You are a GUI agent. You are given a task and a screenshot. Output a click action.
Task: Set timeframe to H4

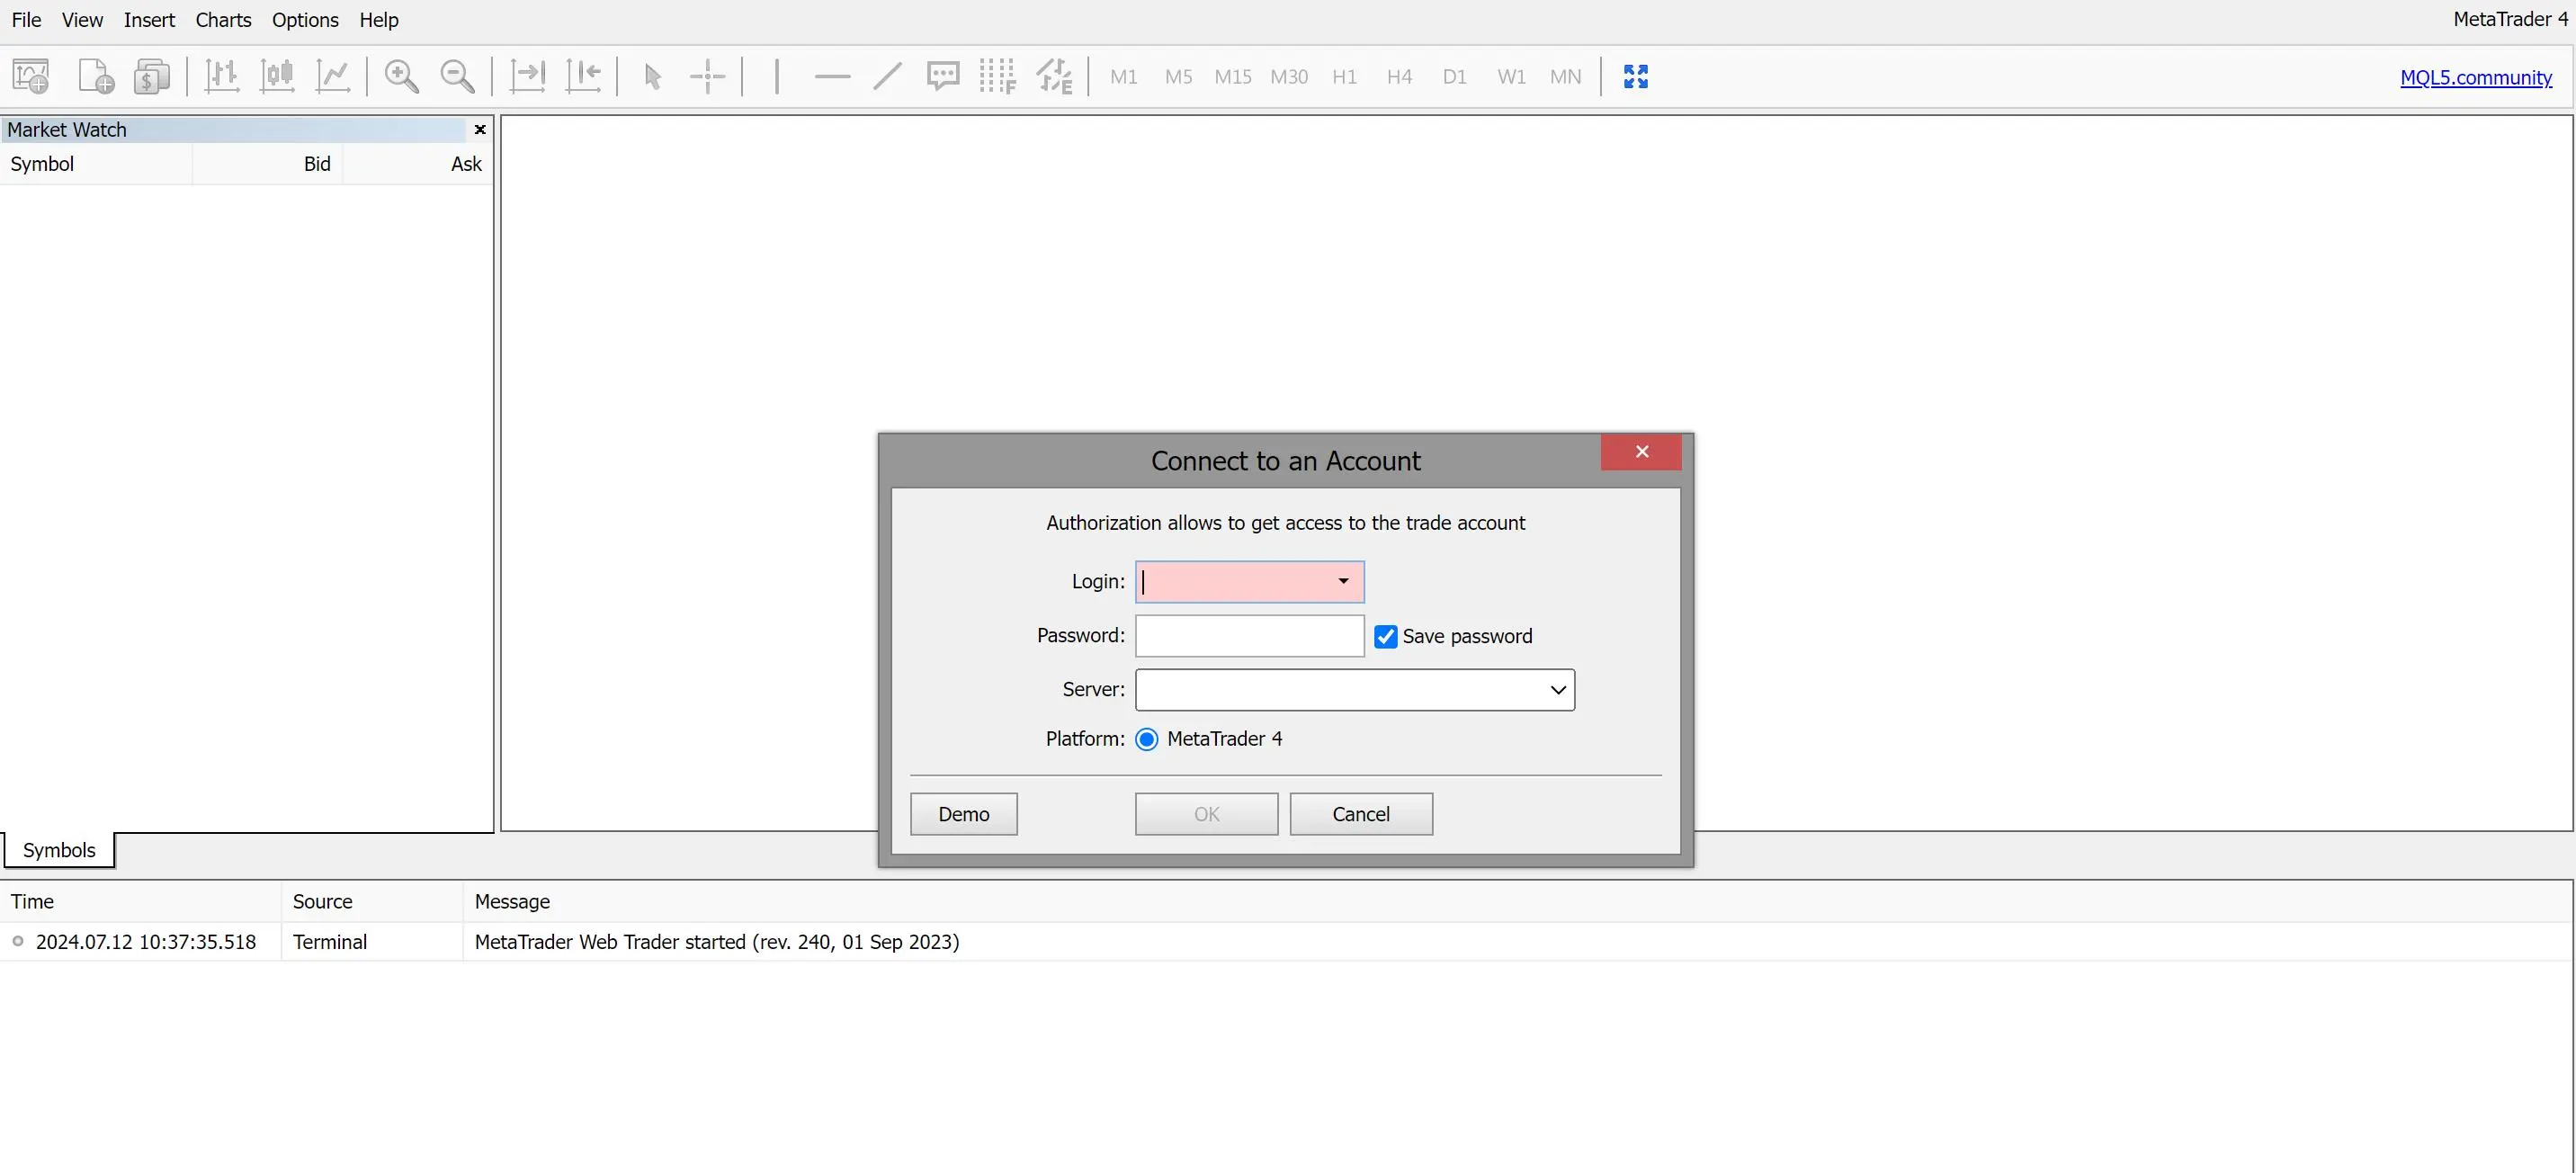coord(1400,77)
